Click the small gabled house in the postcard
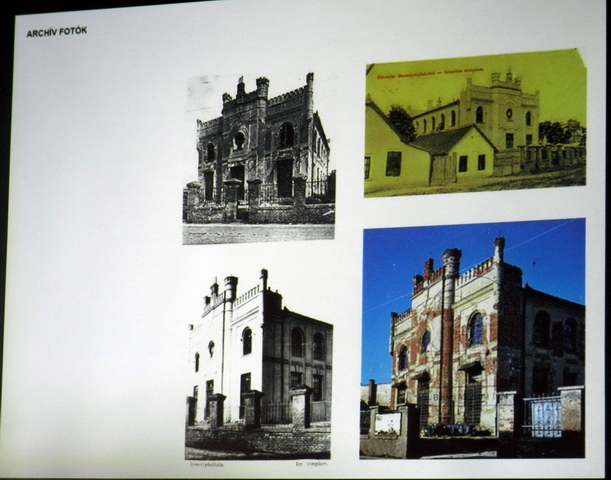Viewport: 611px width, 480px height. pos(456,150)
